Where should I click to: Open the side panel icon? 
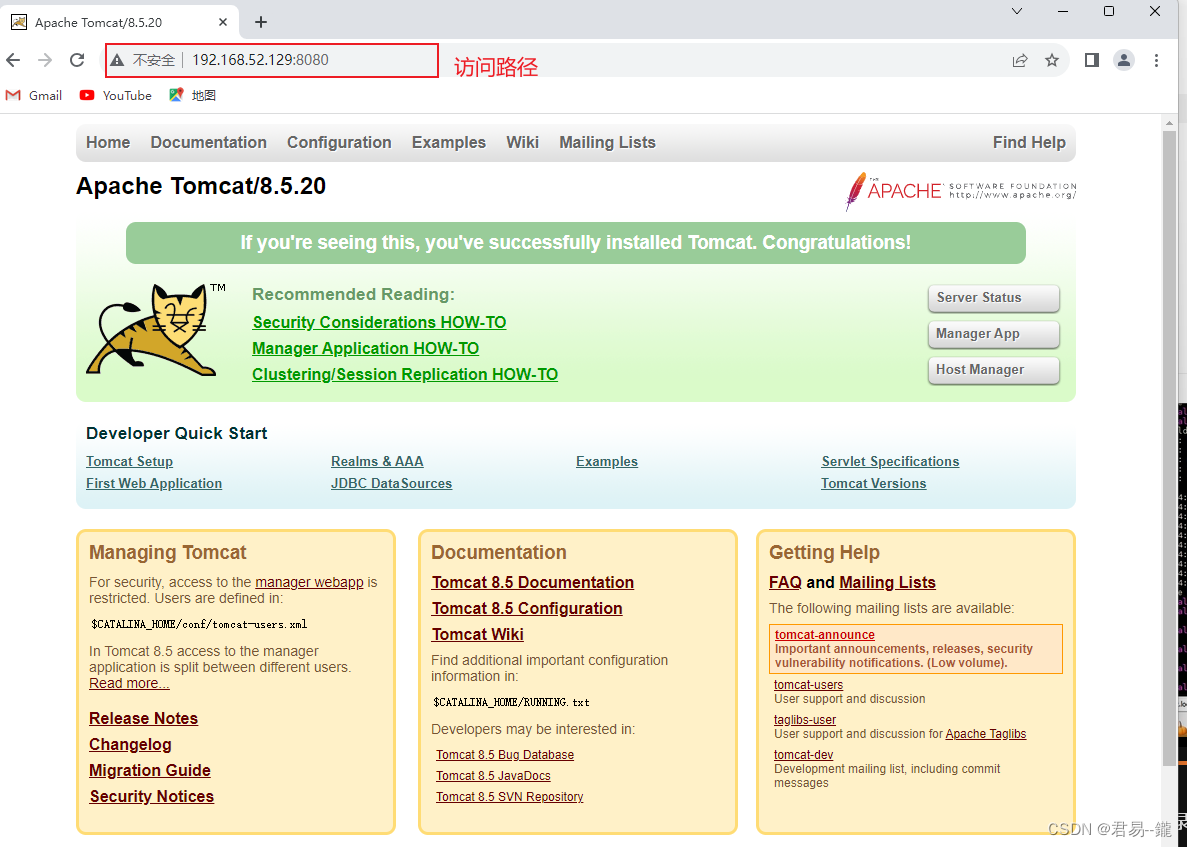(1092, 60)
